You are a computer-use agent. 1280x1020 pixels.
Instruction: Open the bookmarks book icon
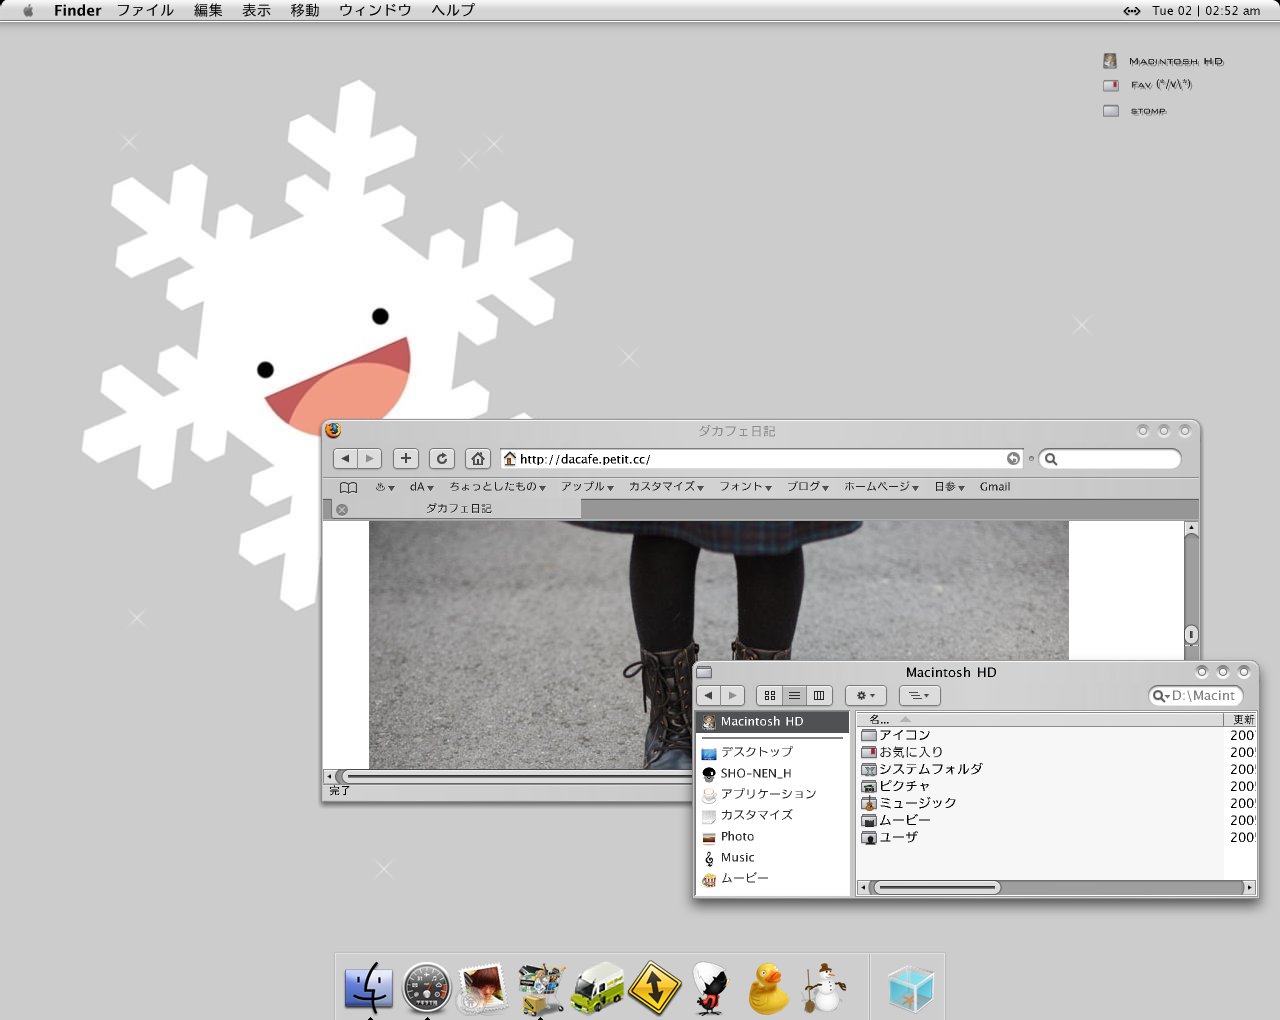pos(348,487)
